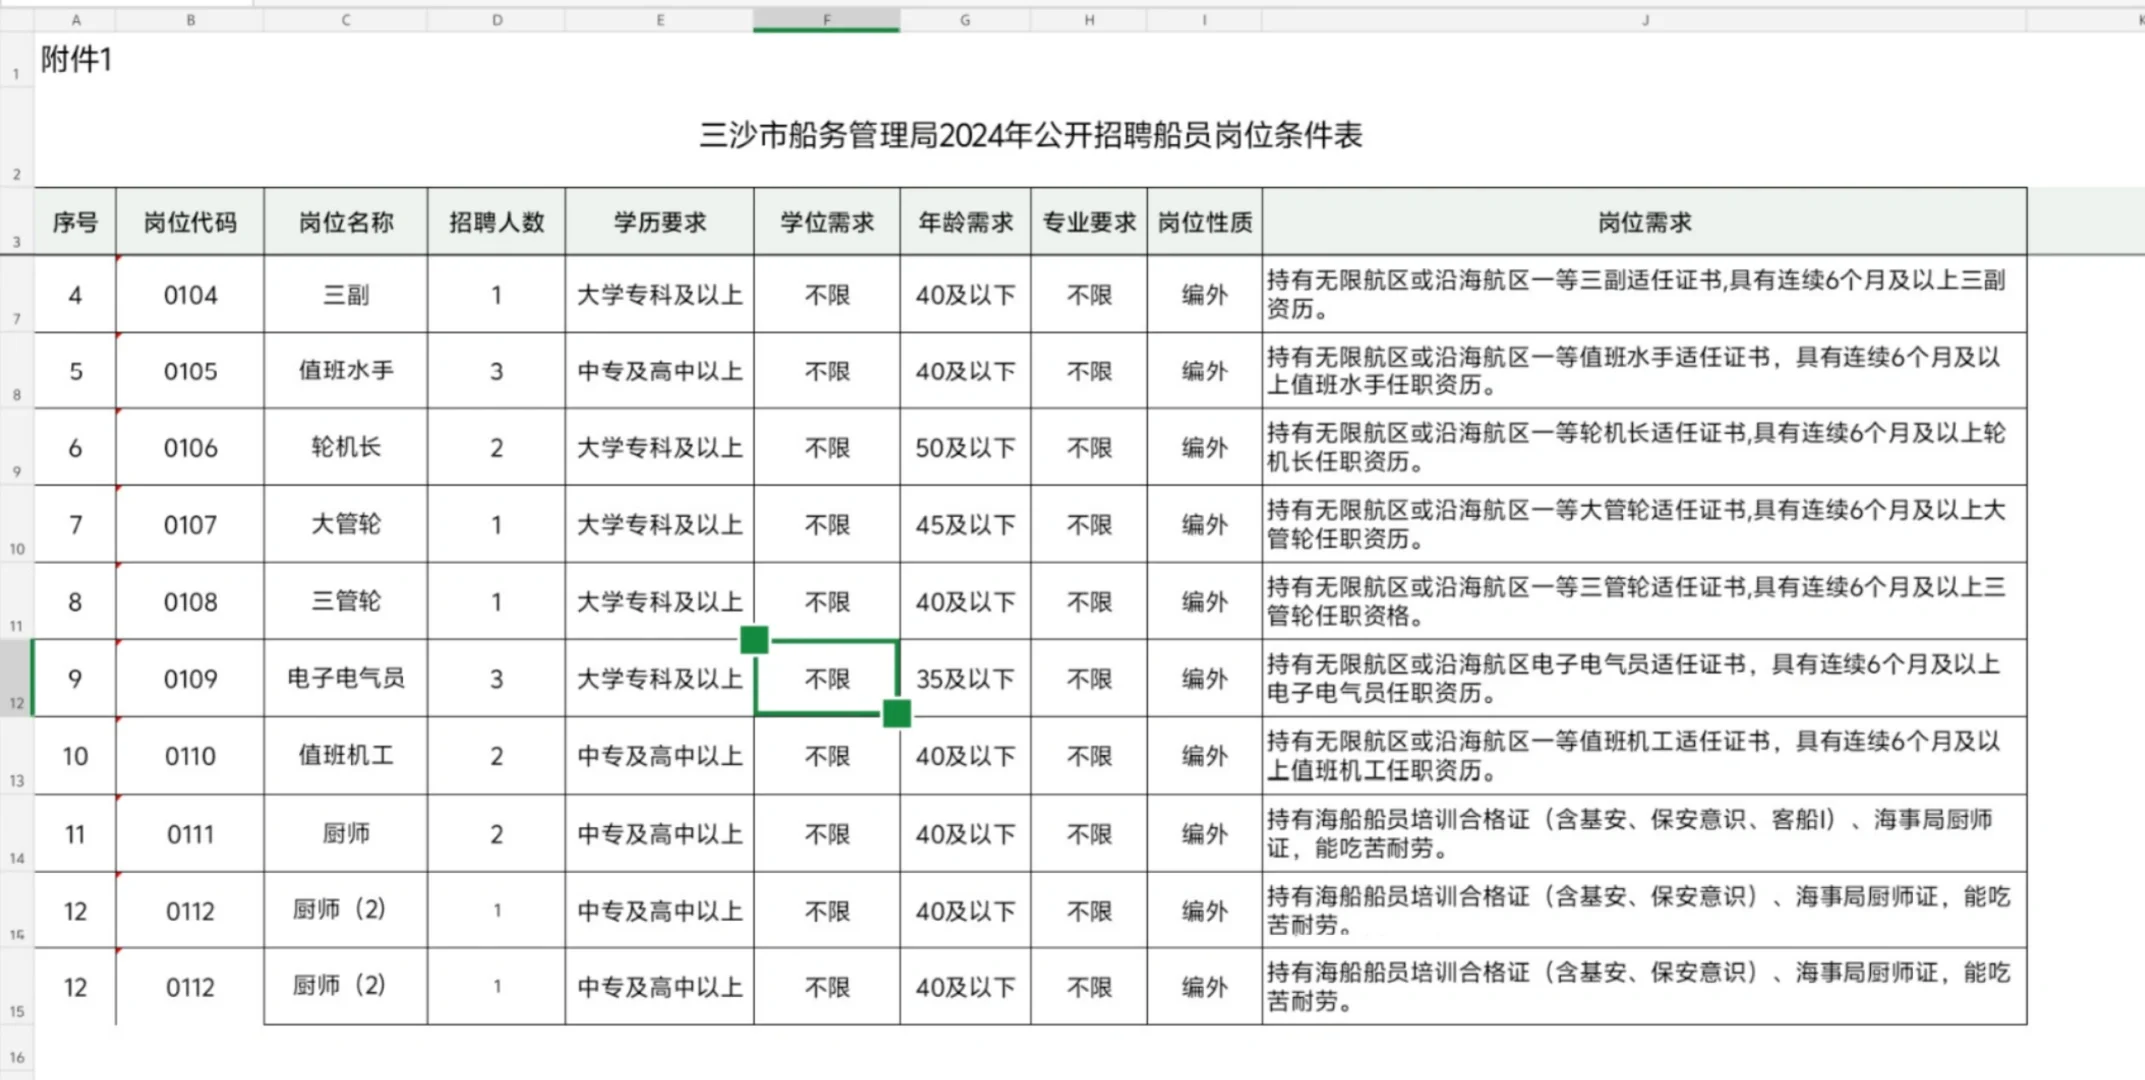Select the 45及以下 age cell

[x=965, y=525]
